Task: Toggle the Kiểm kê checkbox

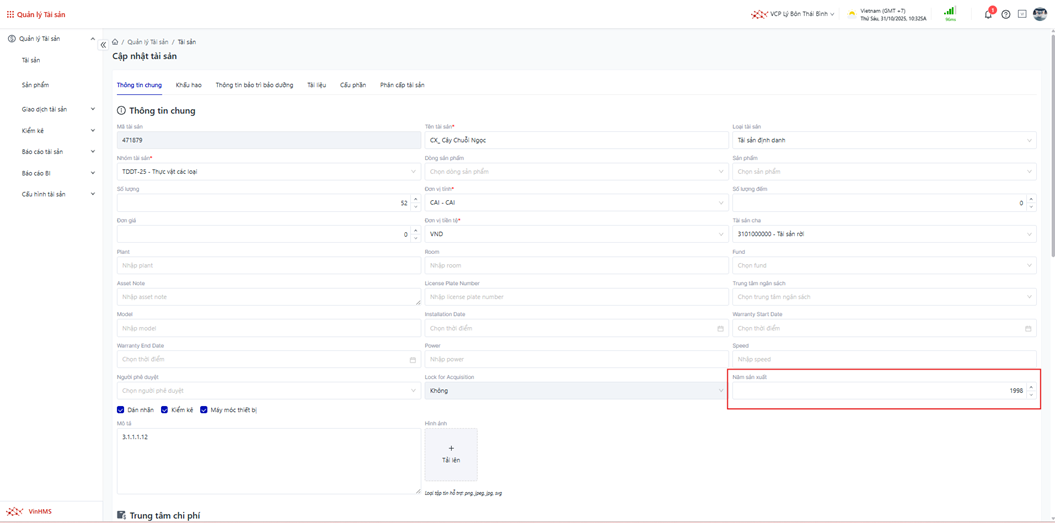Action: pyautogui.click(x=165, y=410)
